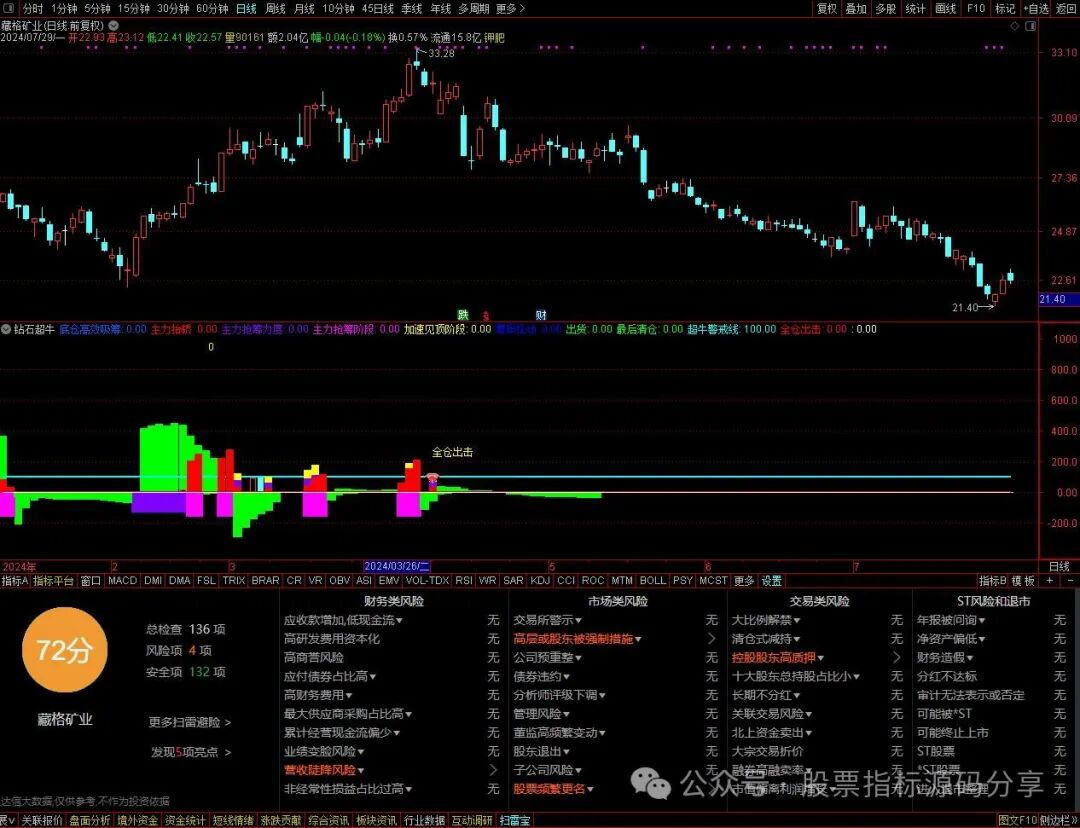Expand the 大比例解禁 dropdown

pyautogui.click(x=766, y=620)
